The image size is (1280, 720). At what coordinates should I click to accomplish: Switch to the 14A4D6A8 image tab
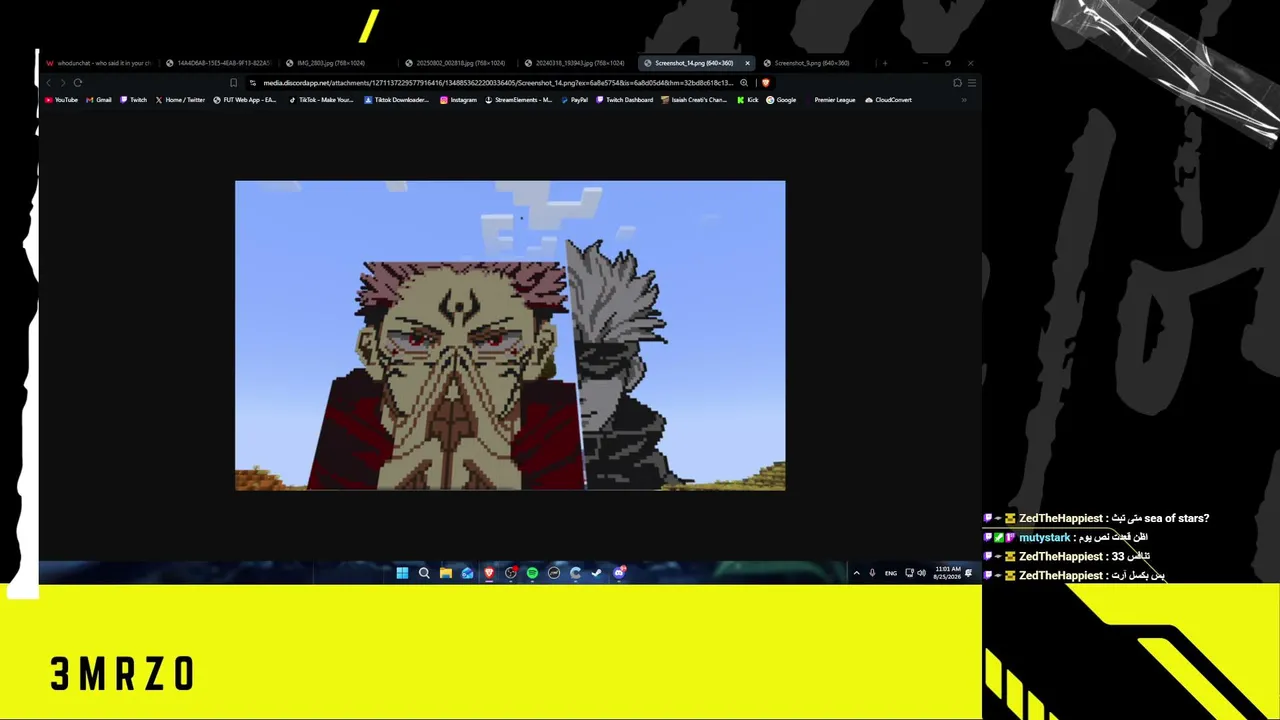point(218,63)
